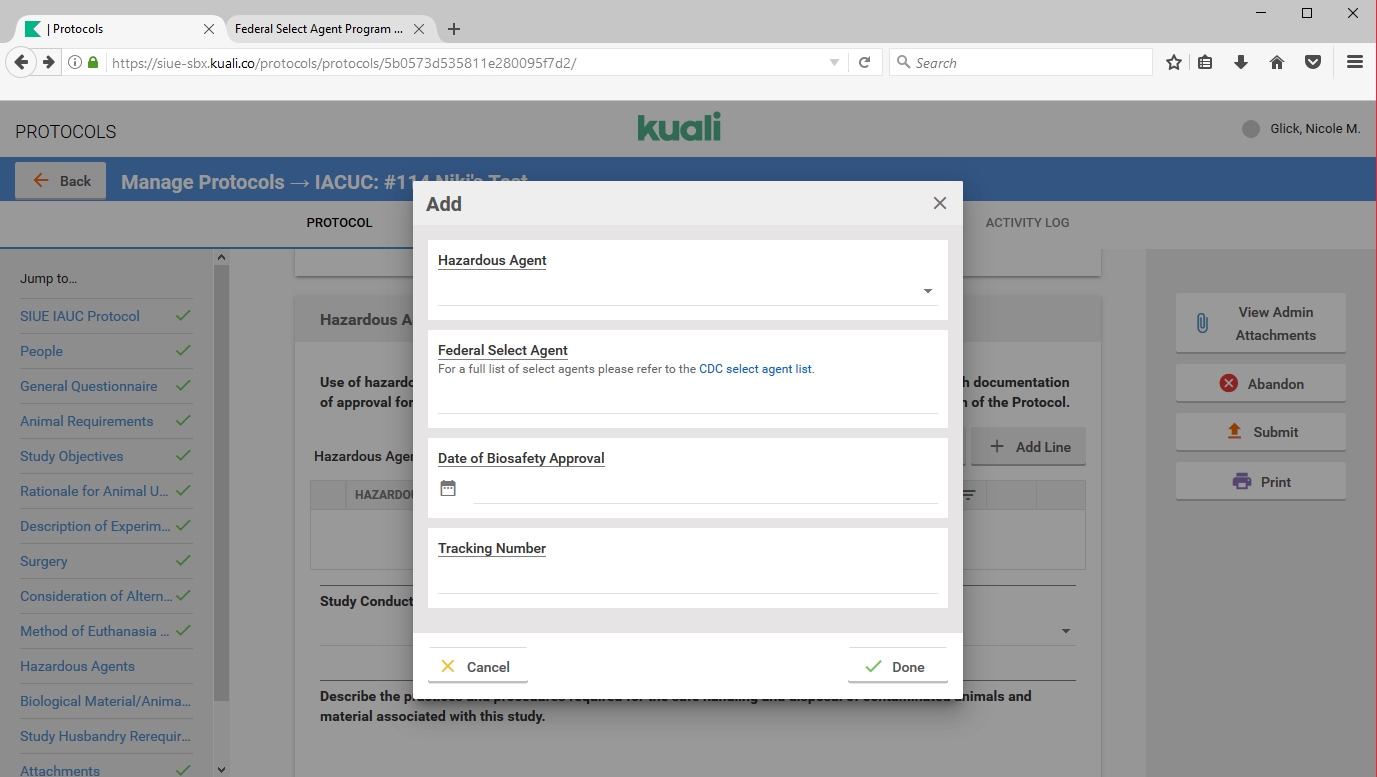This screenshot has width=1377, height=777.
Task: Switch to the Federal Select Agent Program tab
Action: tap(318, 29)
